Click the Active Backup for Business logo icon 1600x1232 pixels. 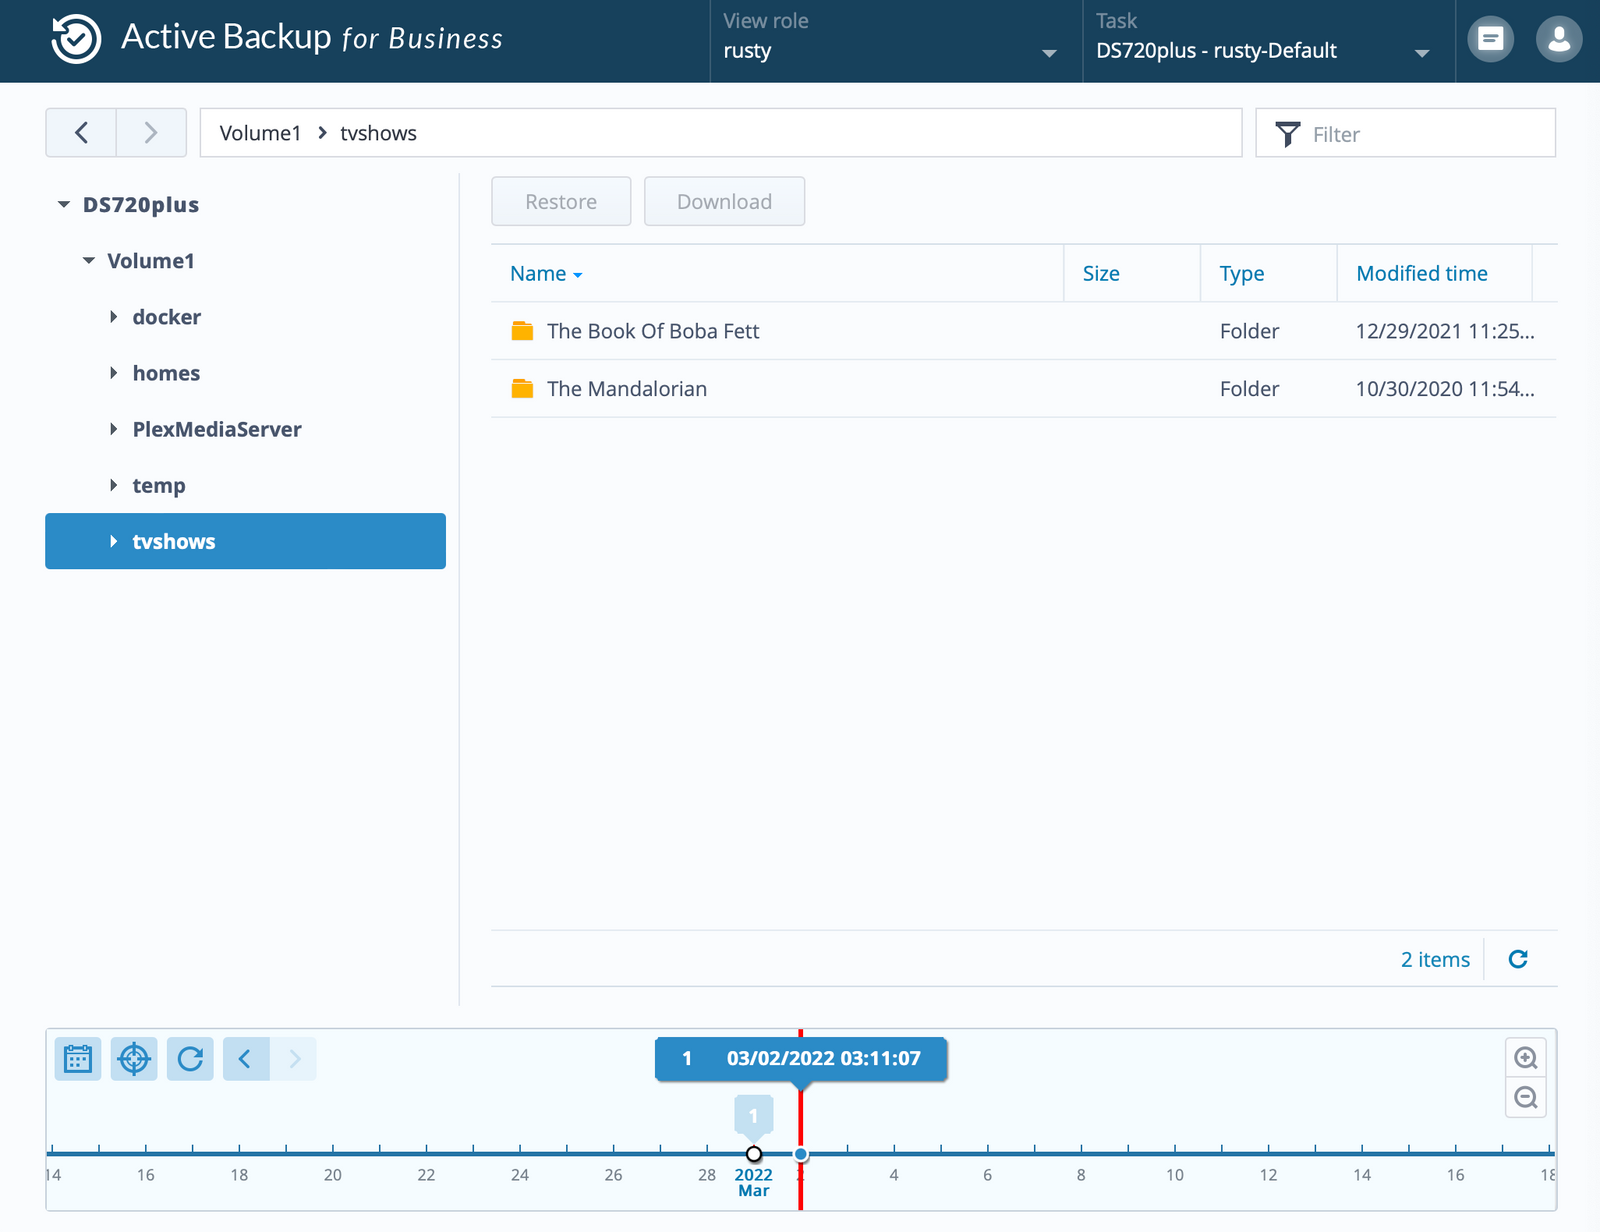click(76, 40)
